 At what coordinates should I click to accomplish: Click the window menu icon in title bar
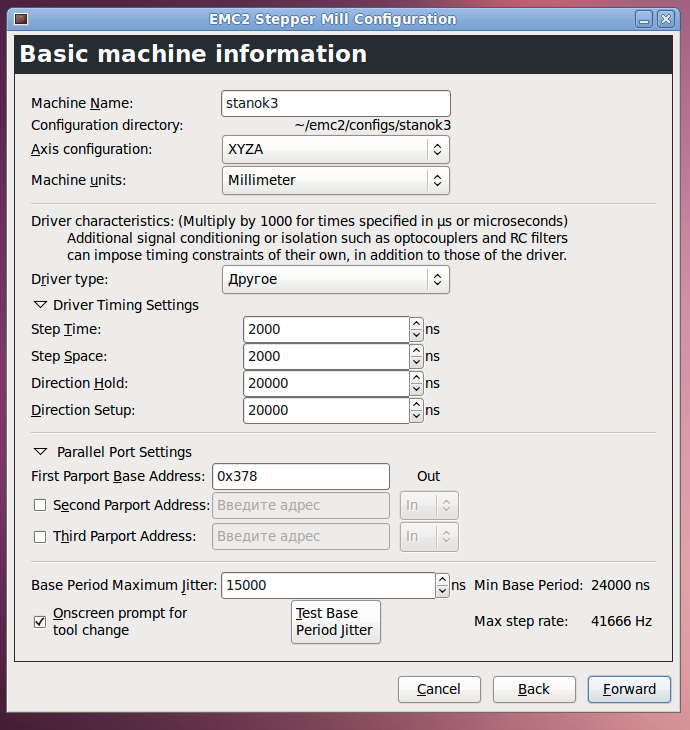pos(21,19)
